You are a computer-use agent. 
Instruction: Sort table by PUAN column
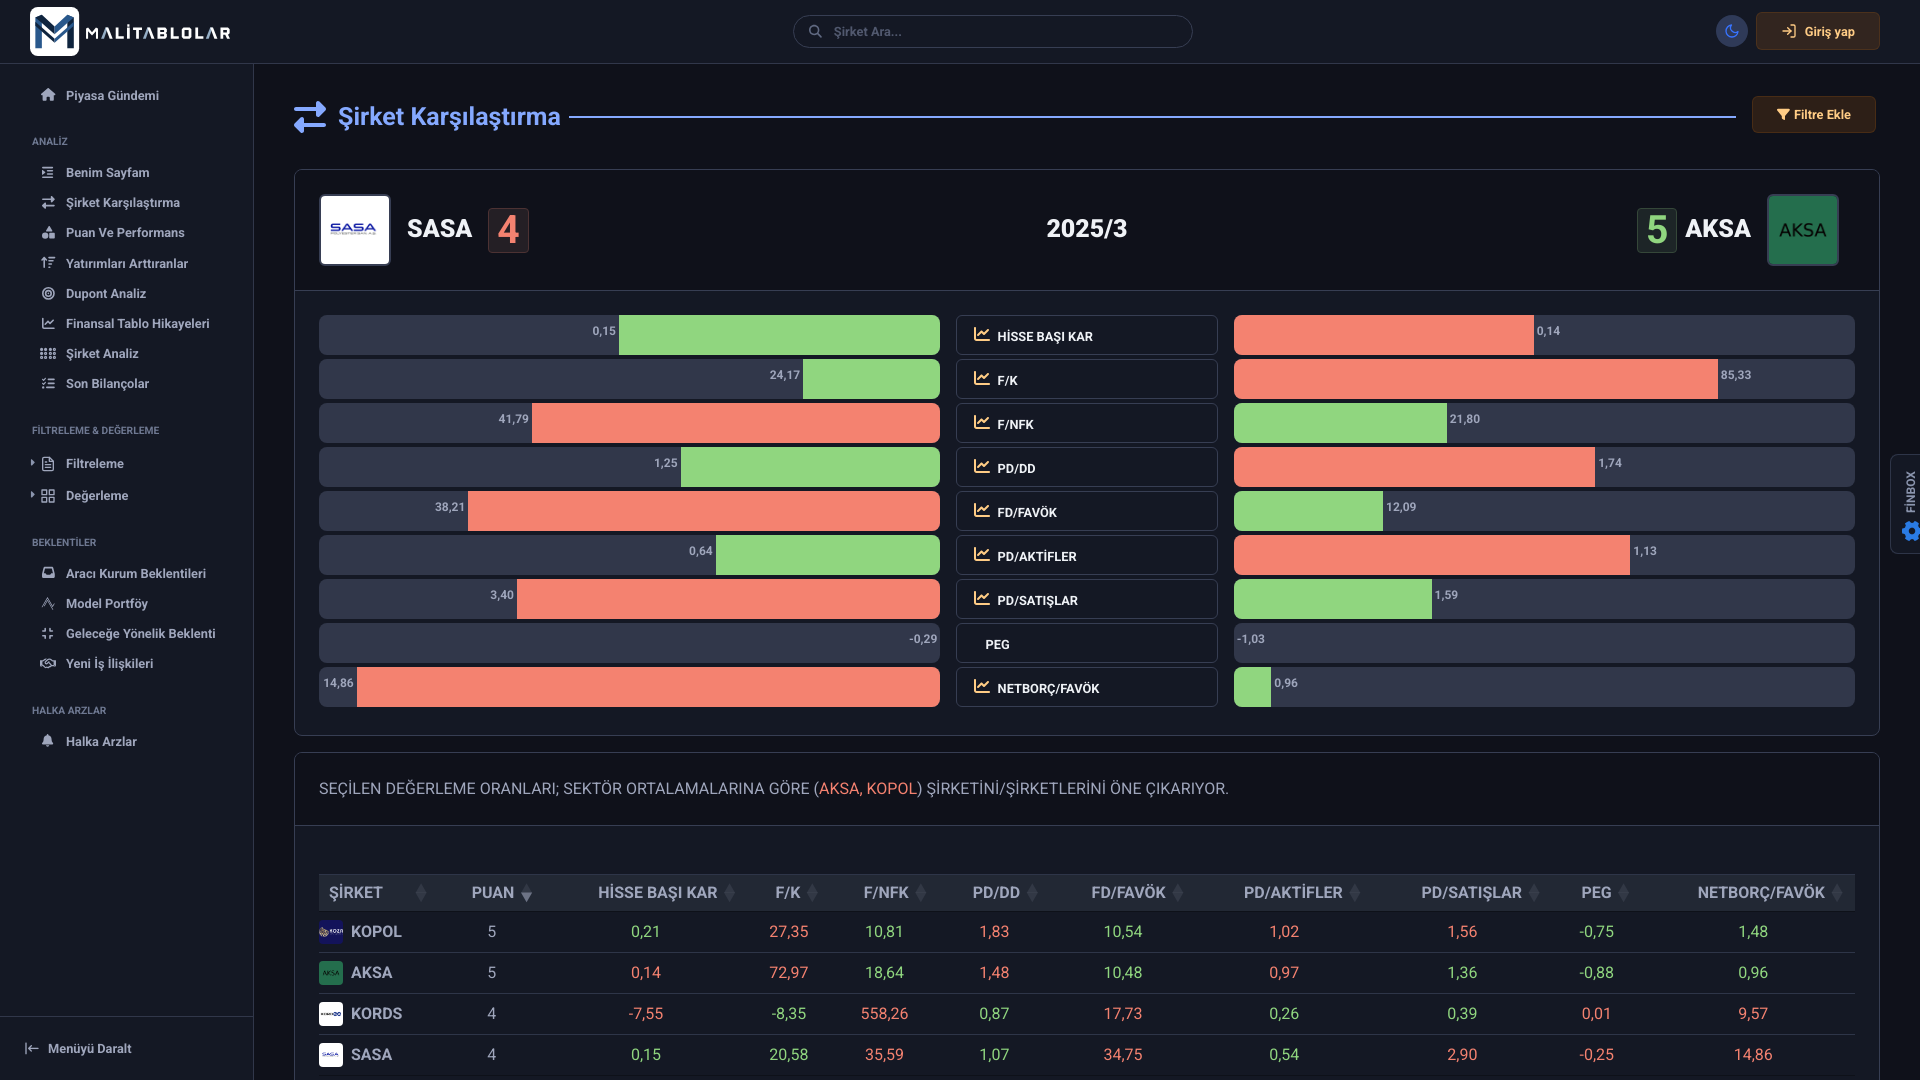[x=526, y=893]
